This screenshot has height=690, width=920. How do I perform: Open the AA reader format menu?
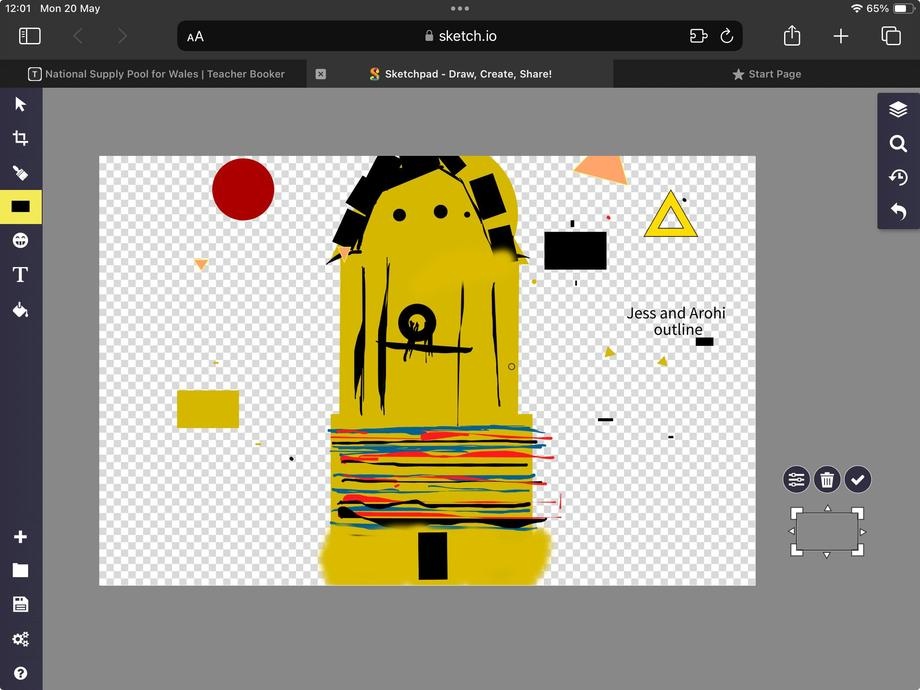click(x=195, y=37)
